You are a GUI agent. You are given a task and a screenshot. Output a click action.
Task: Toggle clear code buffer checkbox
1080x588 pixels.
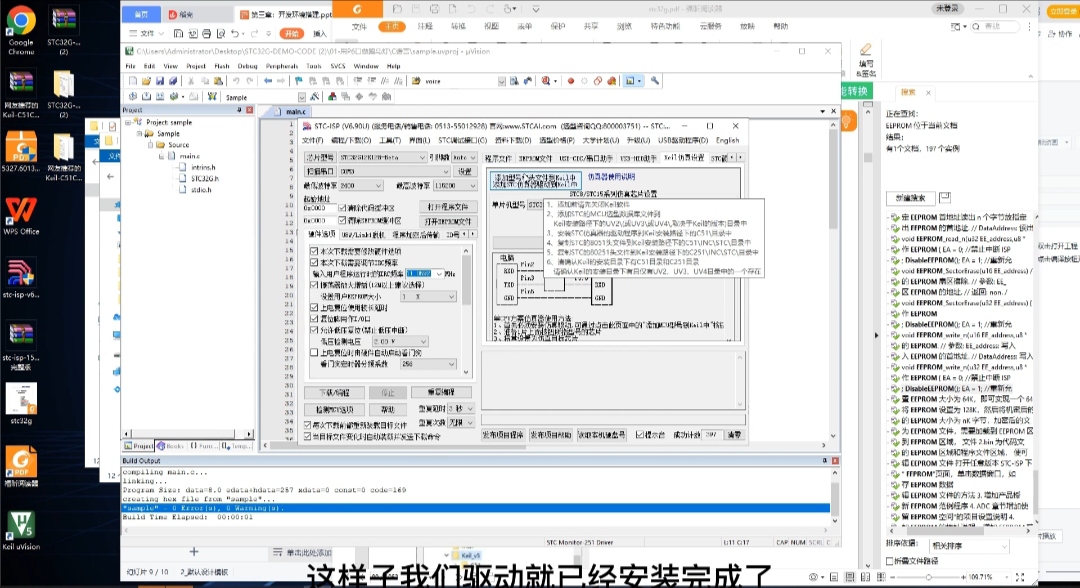[342, 207]
